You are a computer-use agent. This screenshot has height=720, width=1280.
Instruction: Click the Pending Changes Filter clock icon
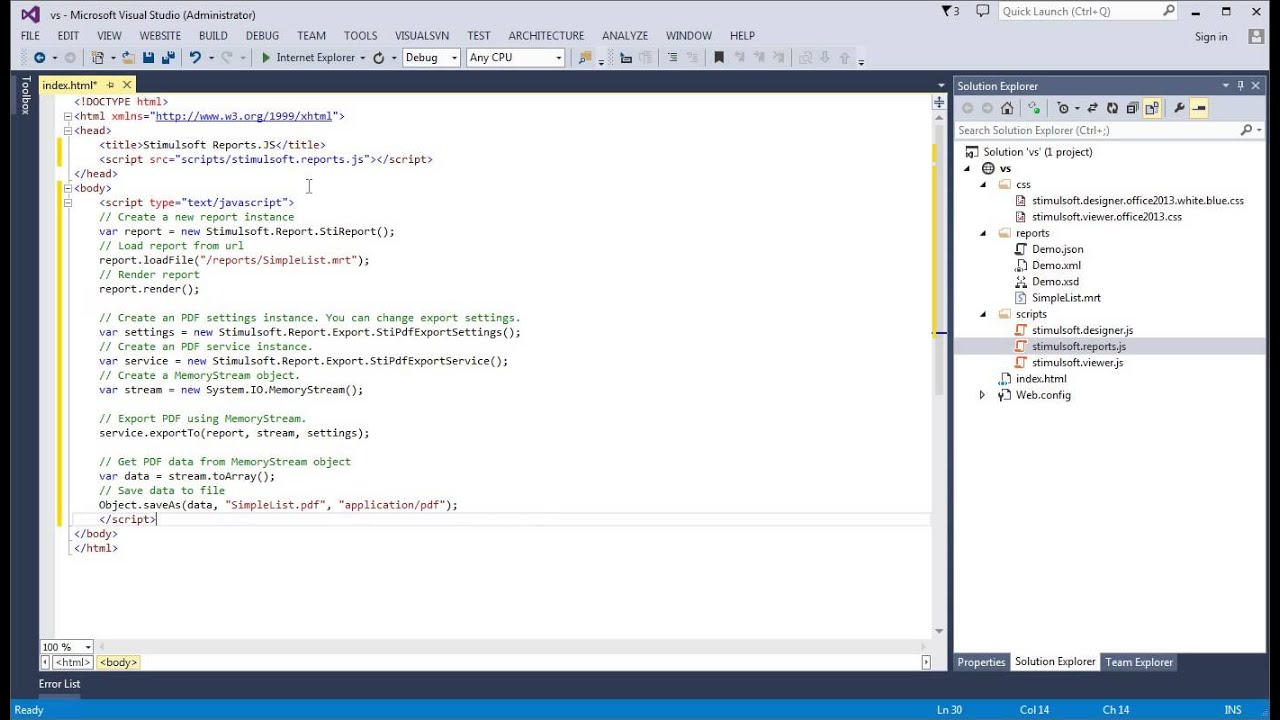coord(1063,108)
